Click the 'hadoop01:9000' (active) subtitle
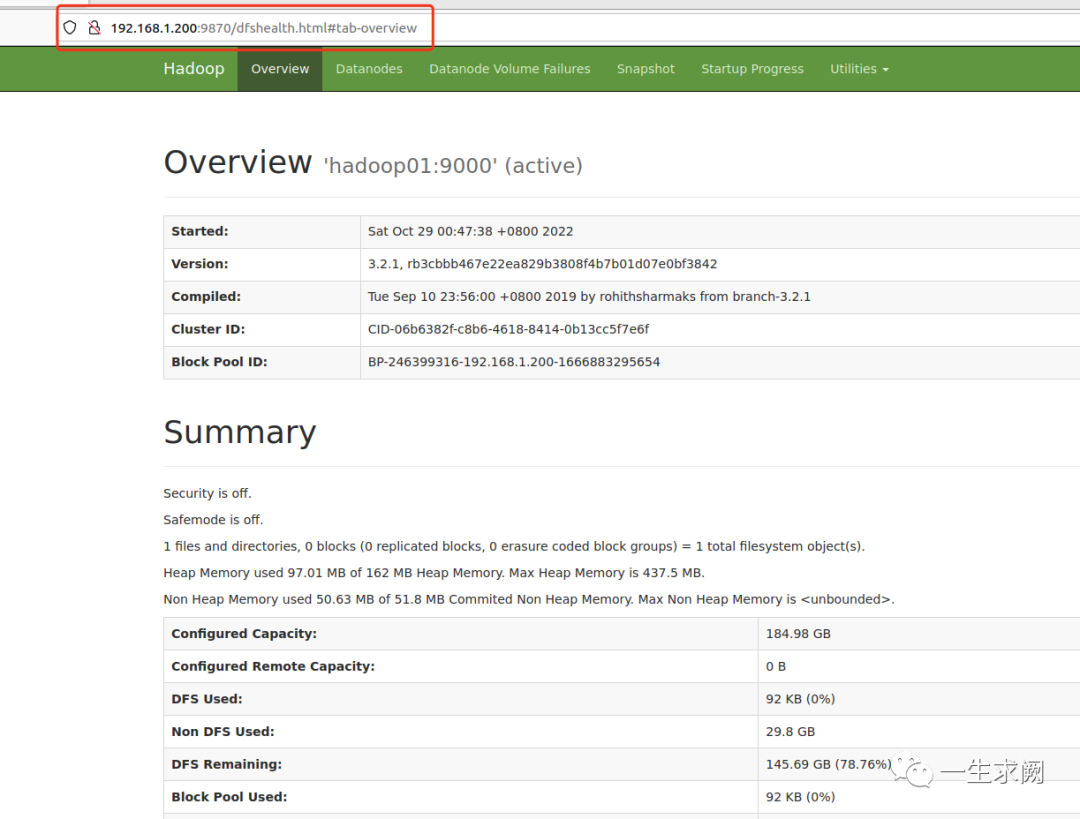 [453, 166]
